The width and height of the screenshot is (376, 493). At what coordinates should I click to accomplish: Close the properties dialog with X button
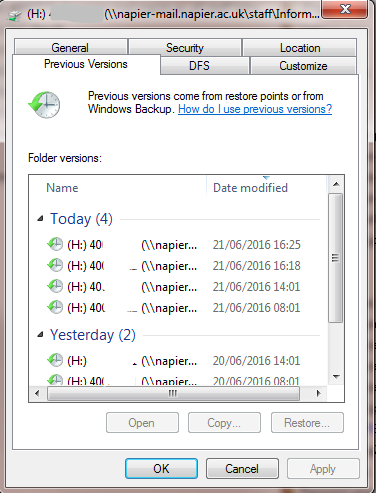(345, 9)
